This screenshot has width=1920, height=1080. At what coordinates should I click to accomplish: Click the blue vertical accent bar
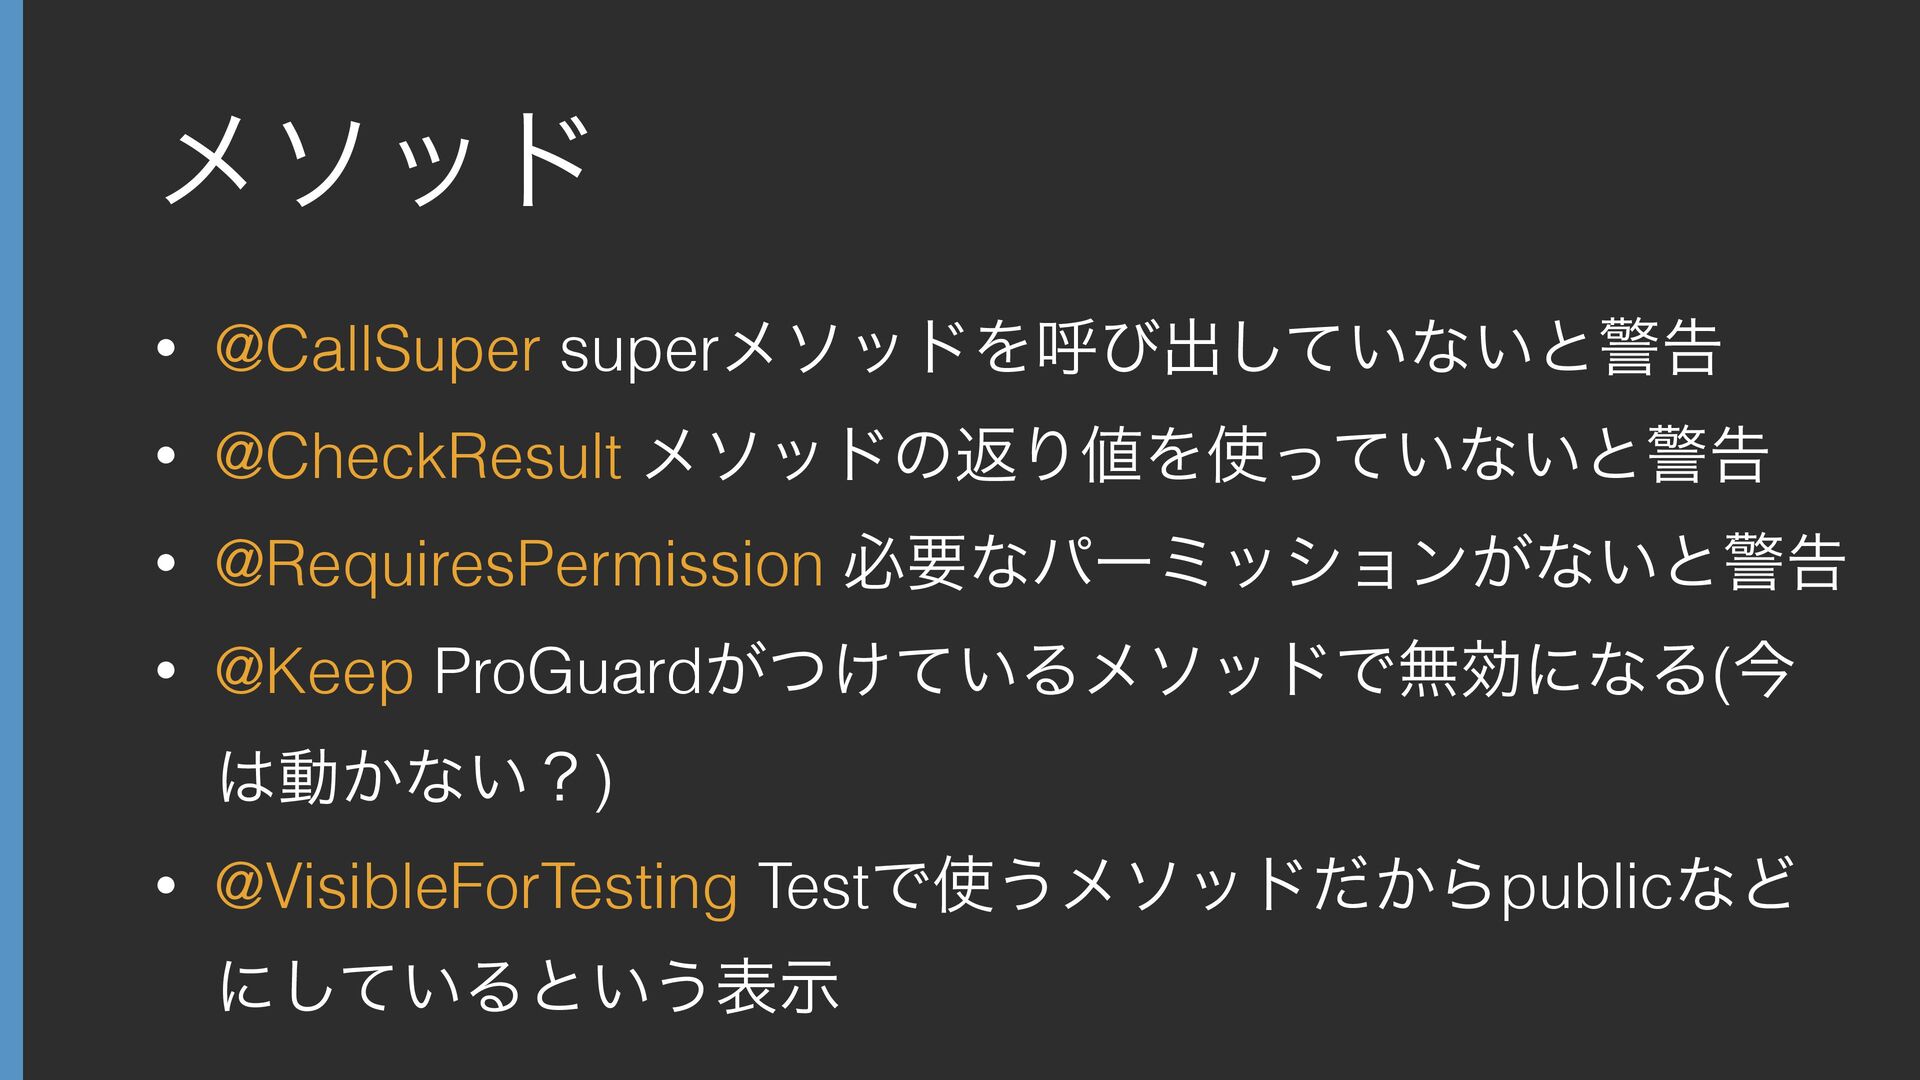pos(11,540)
